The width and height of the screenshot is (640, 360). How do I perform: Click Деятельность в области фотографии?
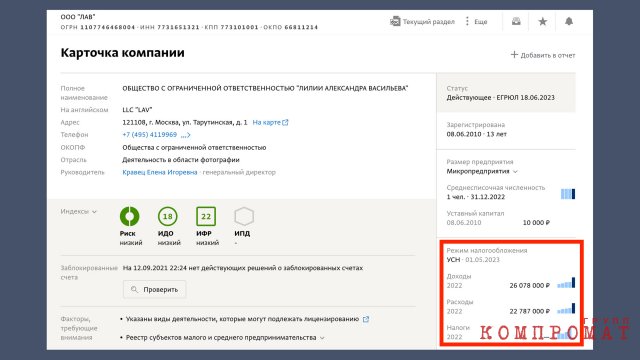pos(181,160)
